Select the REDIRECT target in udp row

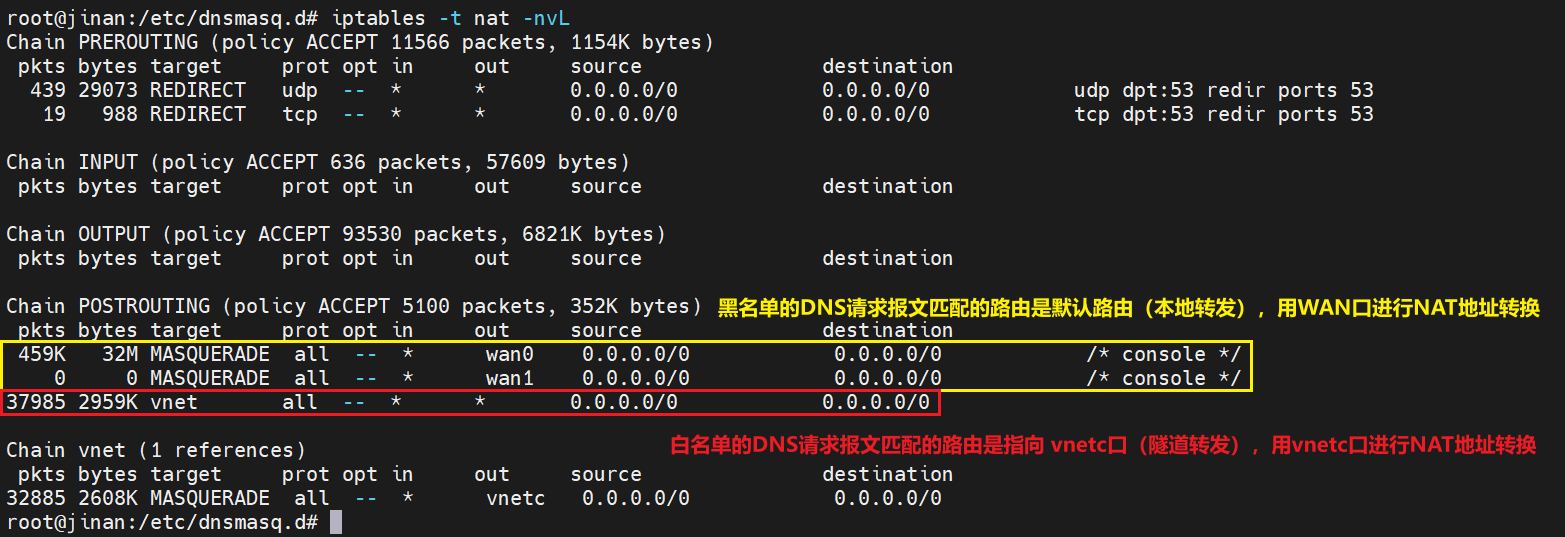click(x=197, y=90)
